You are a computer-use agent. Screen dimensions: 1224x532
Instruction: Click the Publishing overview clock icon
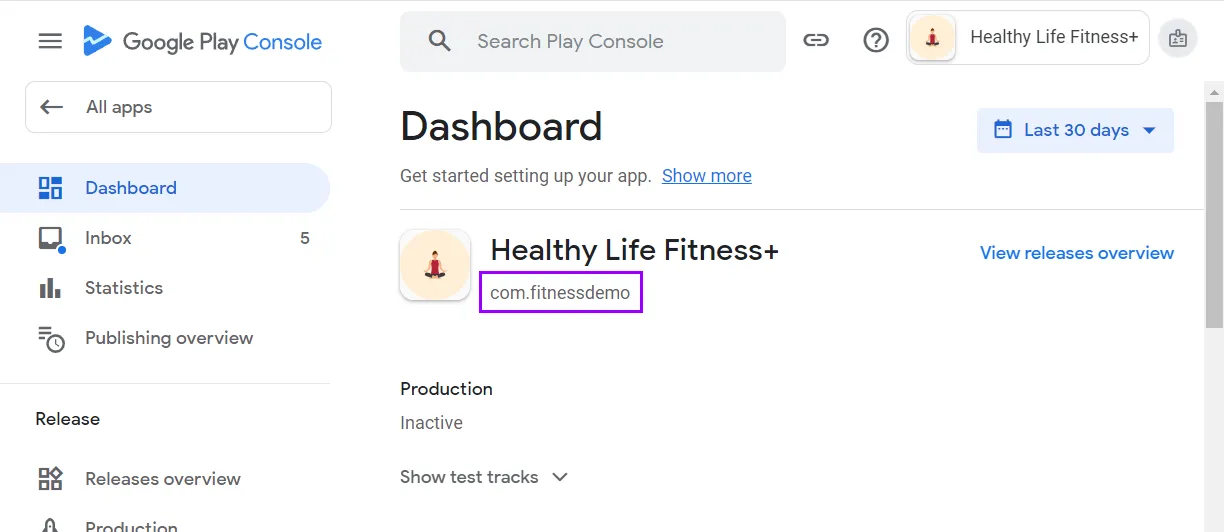coord(50,338)
